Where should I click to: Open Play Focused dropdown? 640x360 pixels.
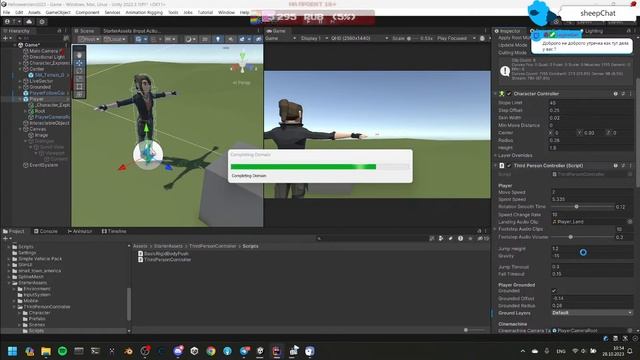[456, 38]
